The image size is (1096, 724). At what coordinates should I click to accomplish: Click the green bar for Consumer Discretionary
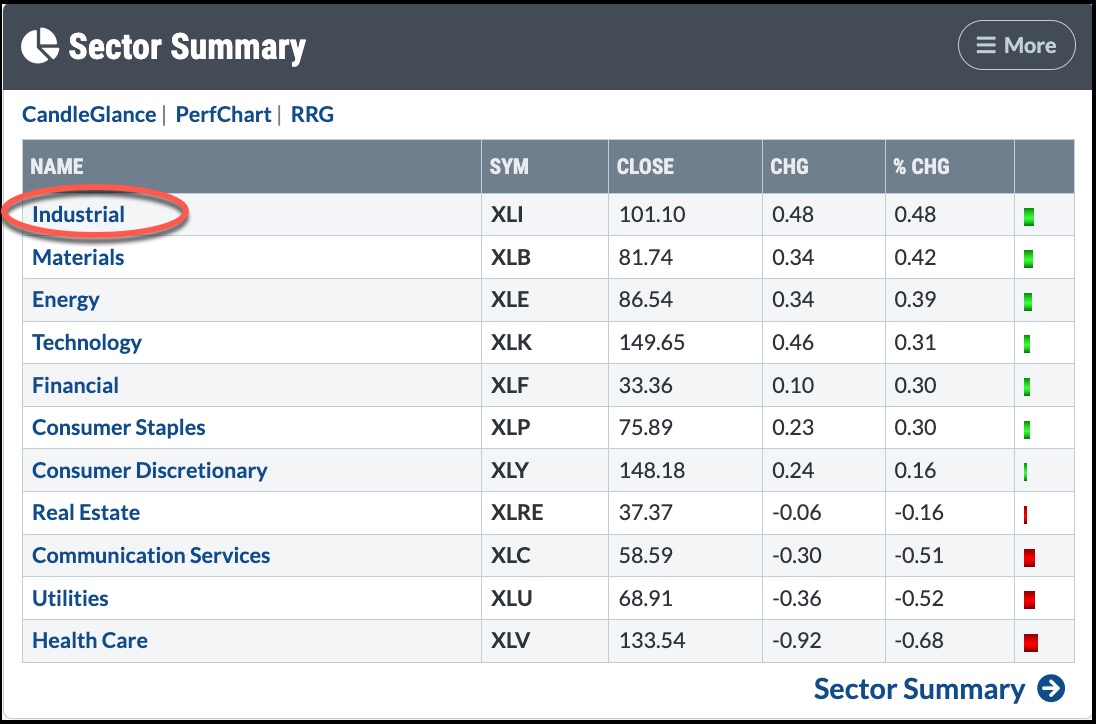pos(1026,472)
